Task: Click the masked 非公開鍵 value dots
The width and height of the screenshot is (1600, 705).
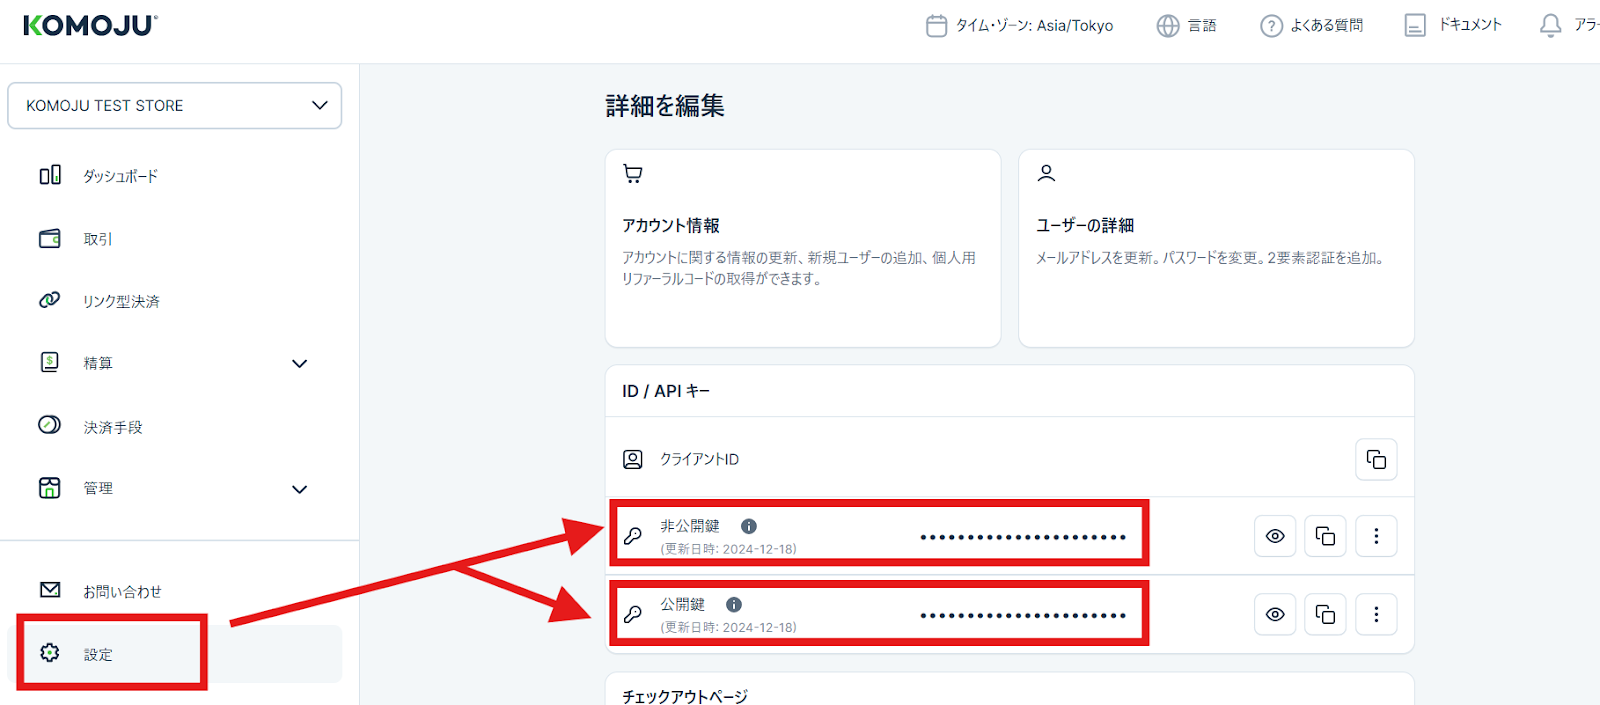Action: [x=1023, y=537]
